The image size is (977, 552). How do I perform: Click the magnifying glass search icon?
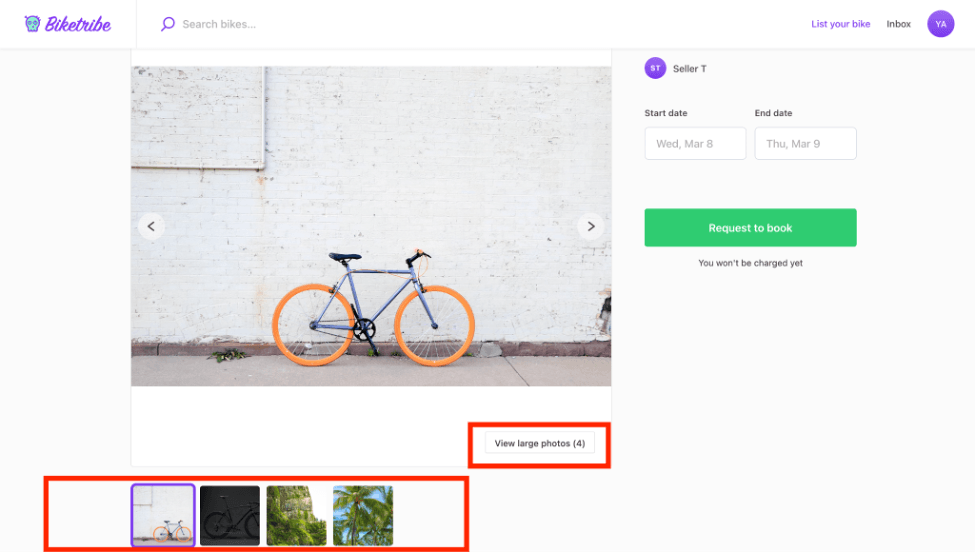tap(168, 24)
